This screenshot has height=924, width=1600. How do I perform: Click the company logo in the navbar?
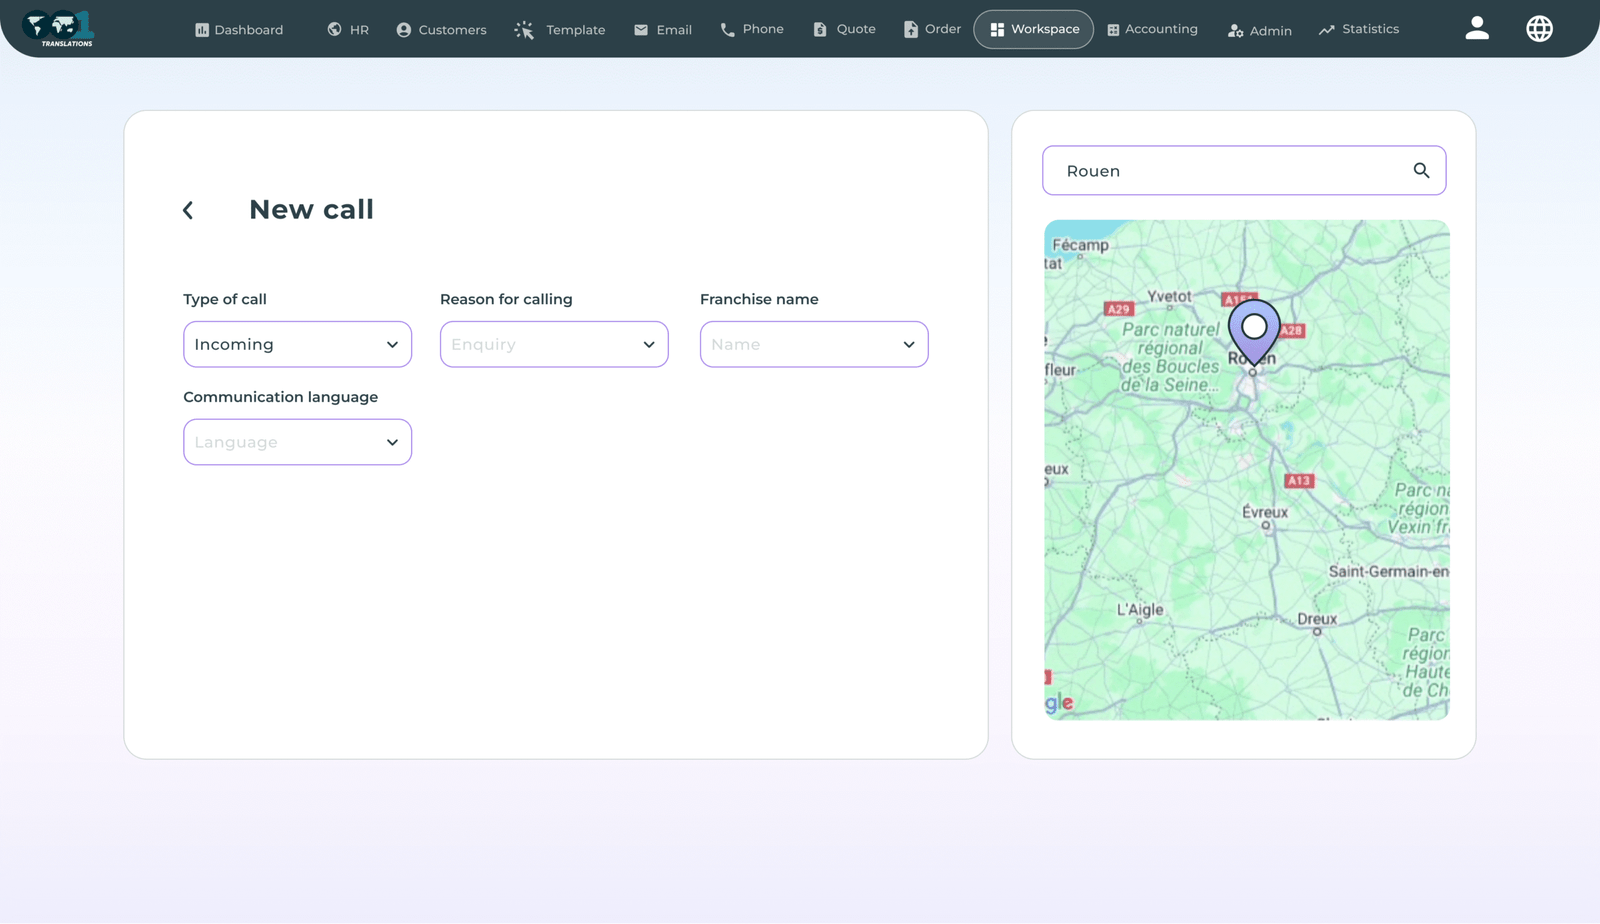point(59,29)
